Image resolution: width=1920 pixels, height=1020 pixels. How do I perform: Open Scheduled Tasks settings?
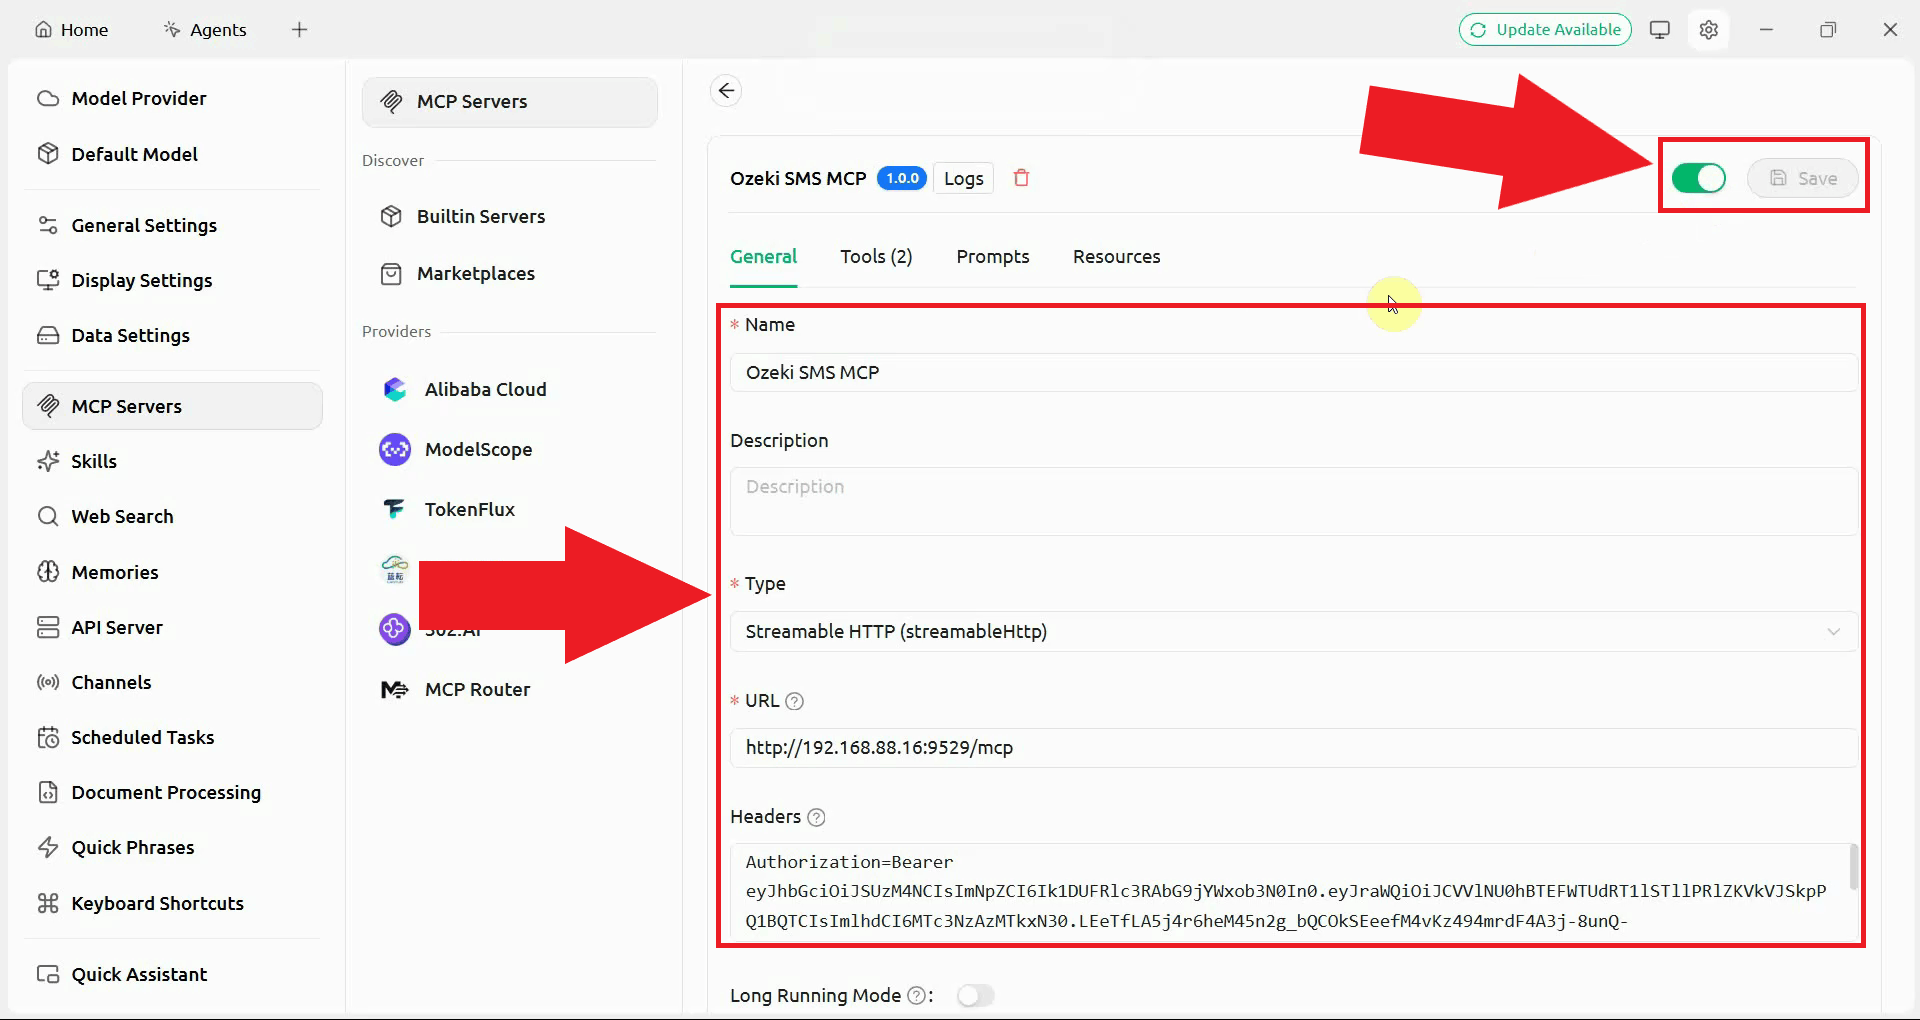pyautogui.click(x=172, y=737)
